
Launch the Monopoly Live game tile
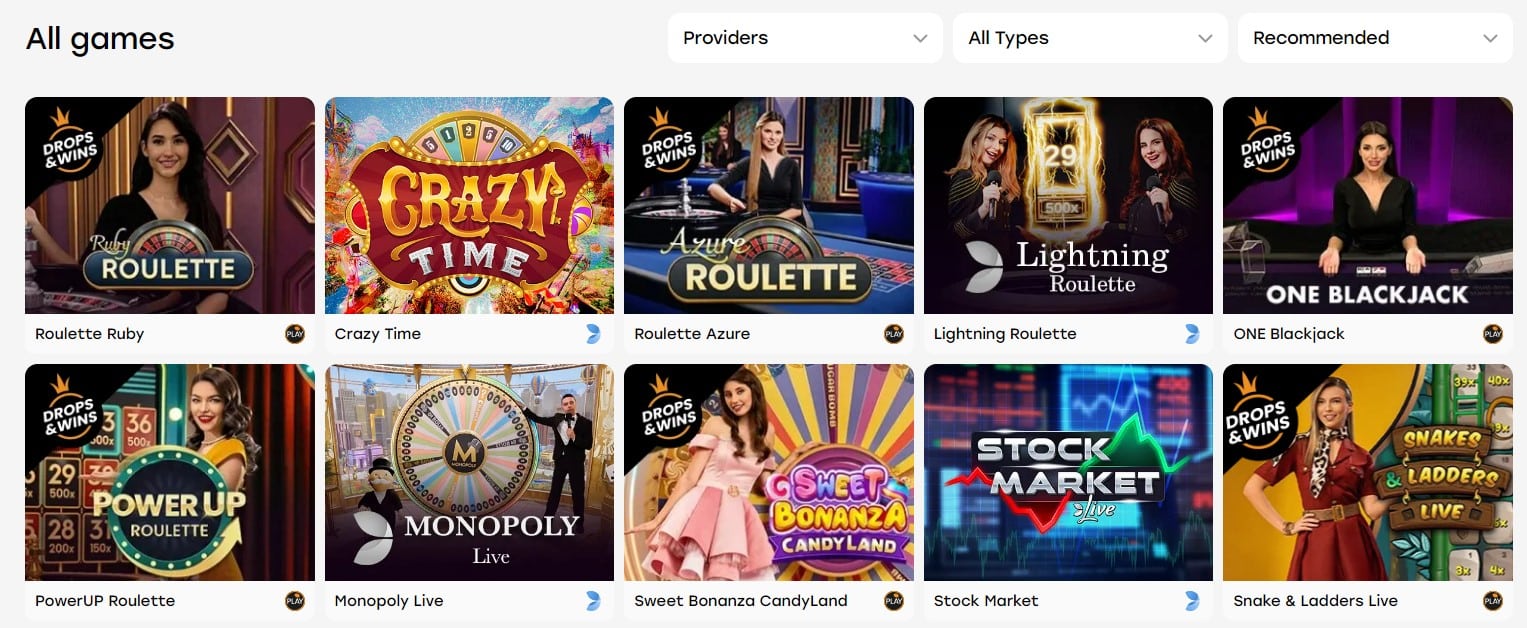coord(469,472)
